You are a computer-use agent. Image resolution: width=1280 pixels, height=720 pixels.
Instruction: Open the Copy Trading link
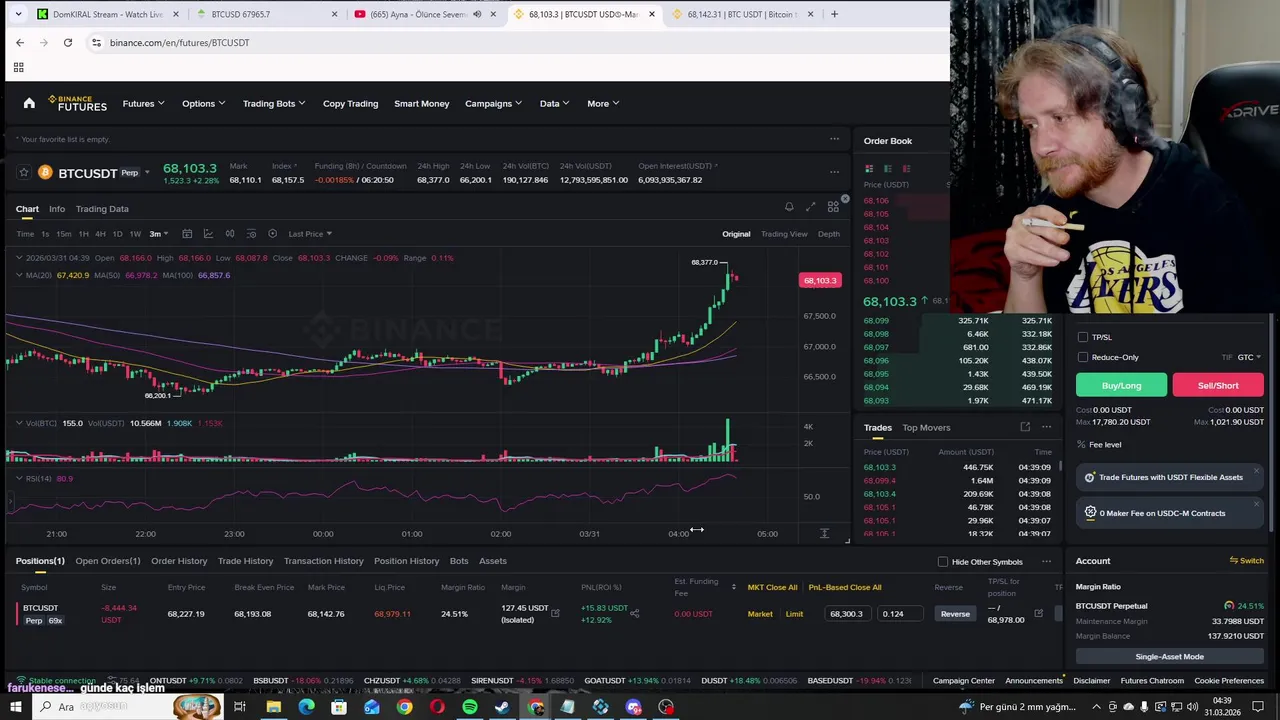click(x=350, y=103)
